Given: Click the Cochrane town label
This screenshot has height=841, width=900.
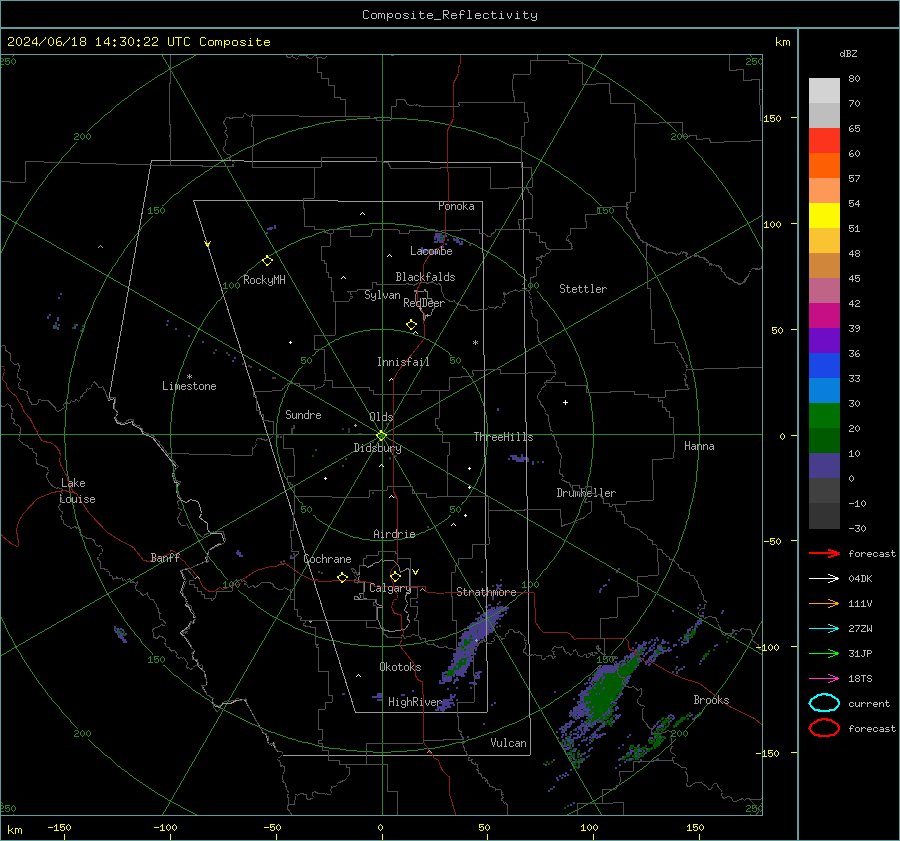Looking at the screenshot, I should click(327, 559).
